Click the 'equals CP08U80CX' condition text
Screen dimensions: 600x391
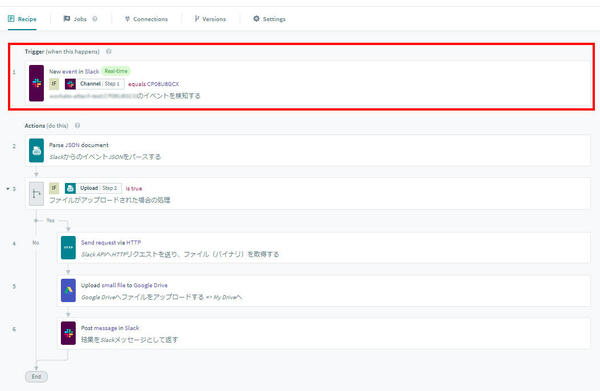pyautogui.click(x=153, y=84)
